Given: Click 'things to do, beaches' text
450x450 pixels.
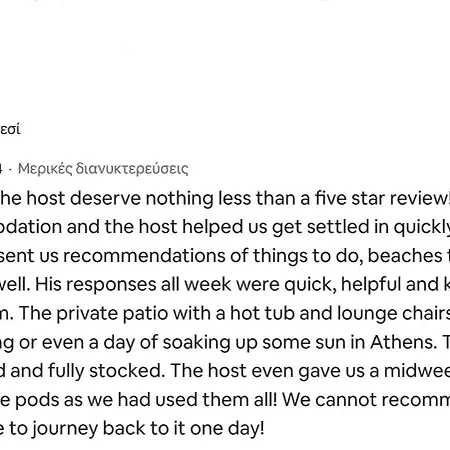Looking at the screenshot, I should pos(348,256).
